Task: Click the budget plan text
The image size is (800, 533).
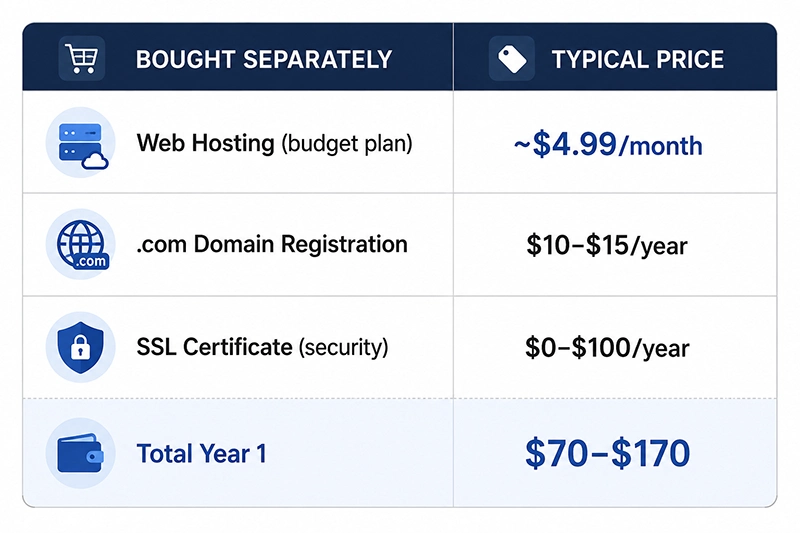Action: (347, 144)
